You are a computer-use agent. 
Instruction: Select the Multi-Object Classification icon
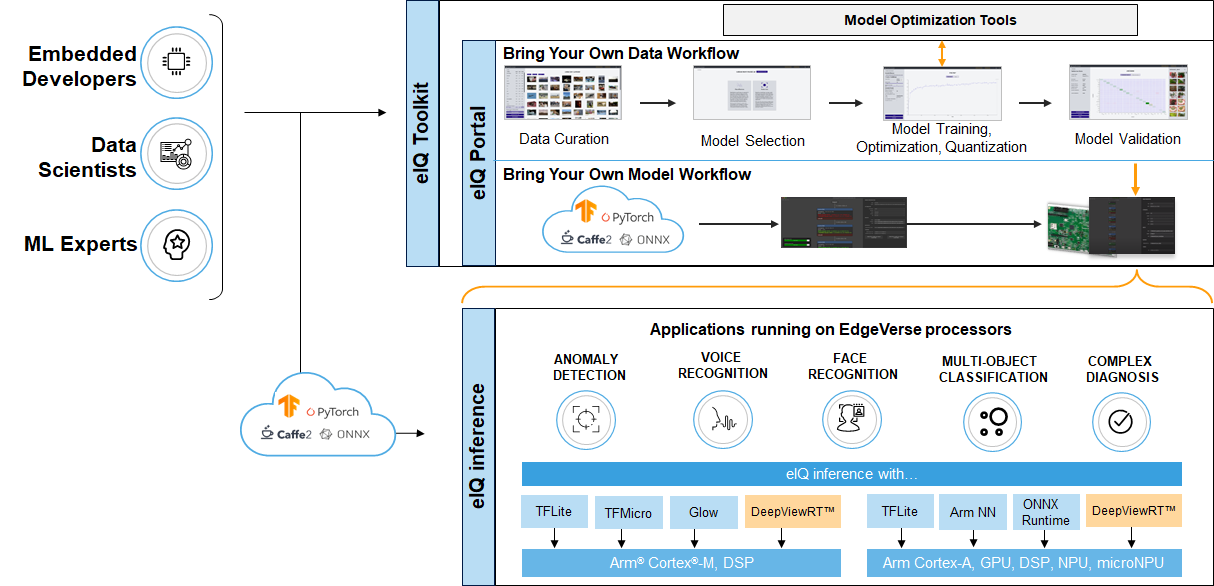(992, 422)
